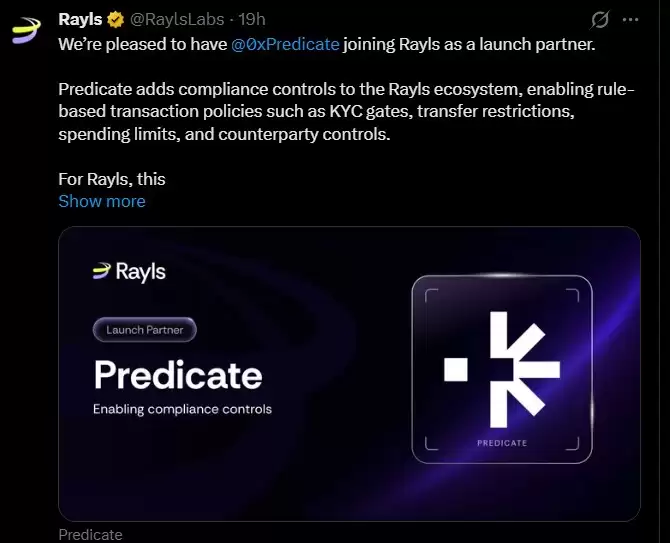Click the Enabling compliance controls subtitle
The width and height of the screenshot is (670, 543).
click(182, 409)
